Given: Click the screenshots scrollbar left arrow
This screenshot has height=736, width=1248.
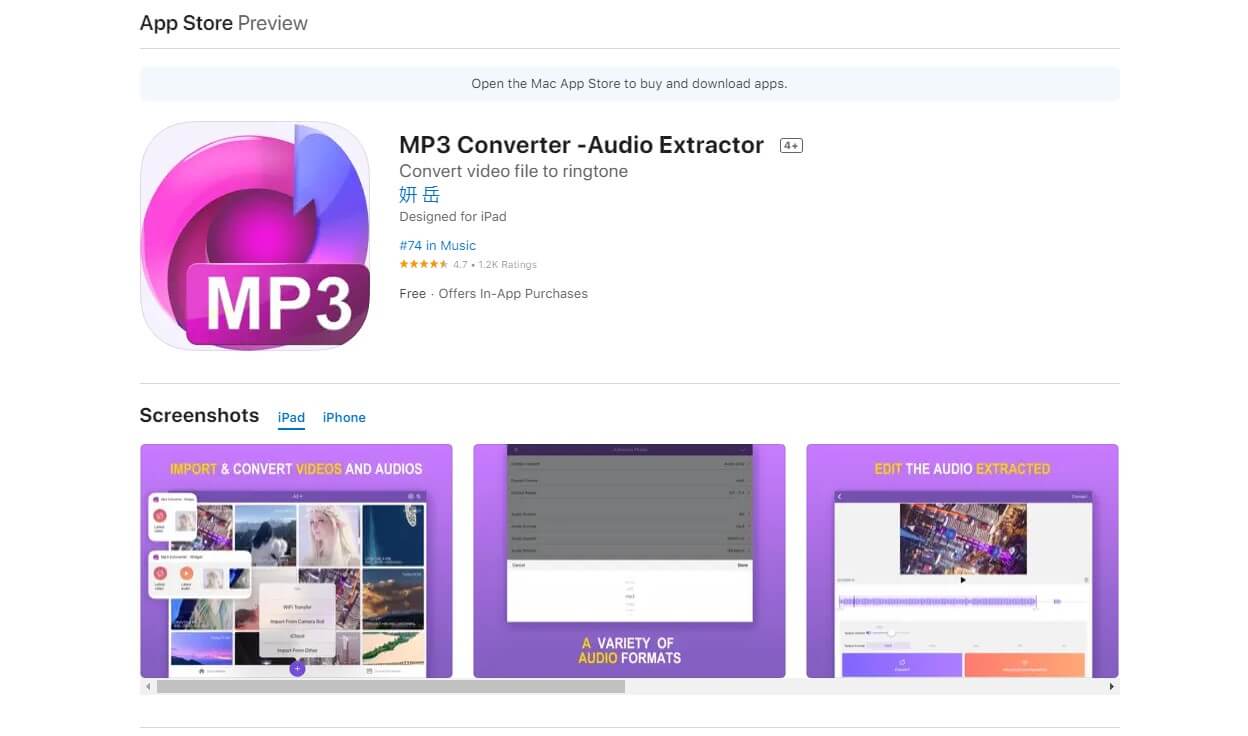Looking at the screenshot, I should [148, 687].
